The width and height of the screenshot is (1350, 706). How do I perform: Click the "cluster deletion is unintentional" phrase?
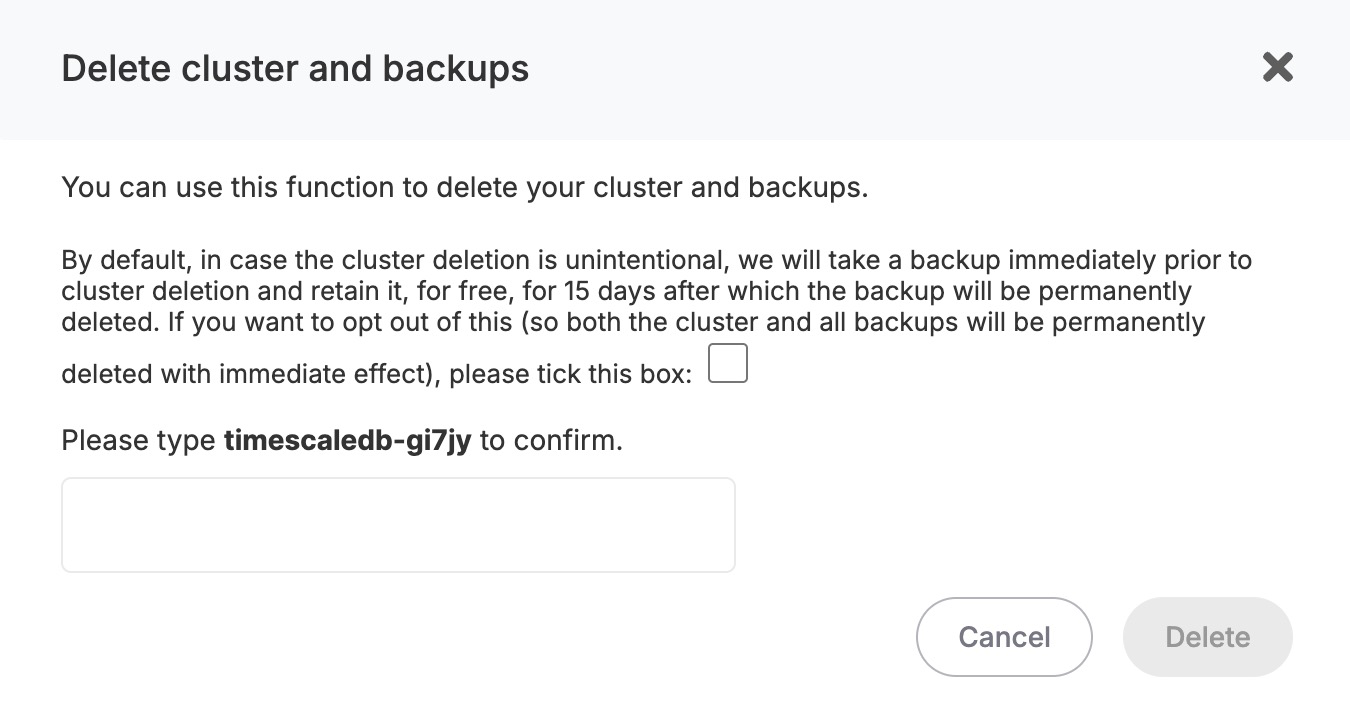click(522, 261)
